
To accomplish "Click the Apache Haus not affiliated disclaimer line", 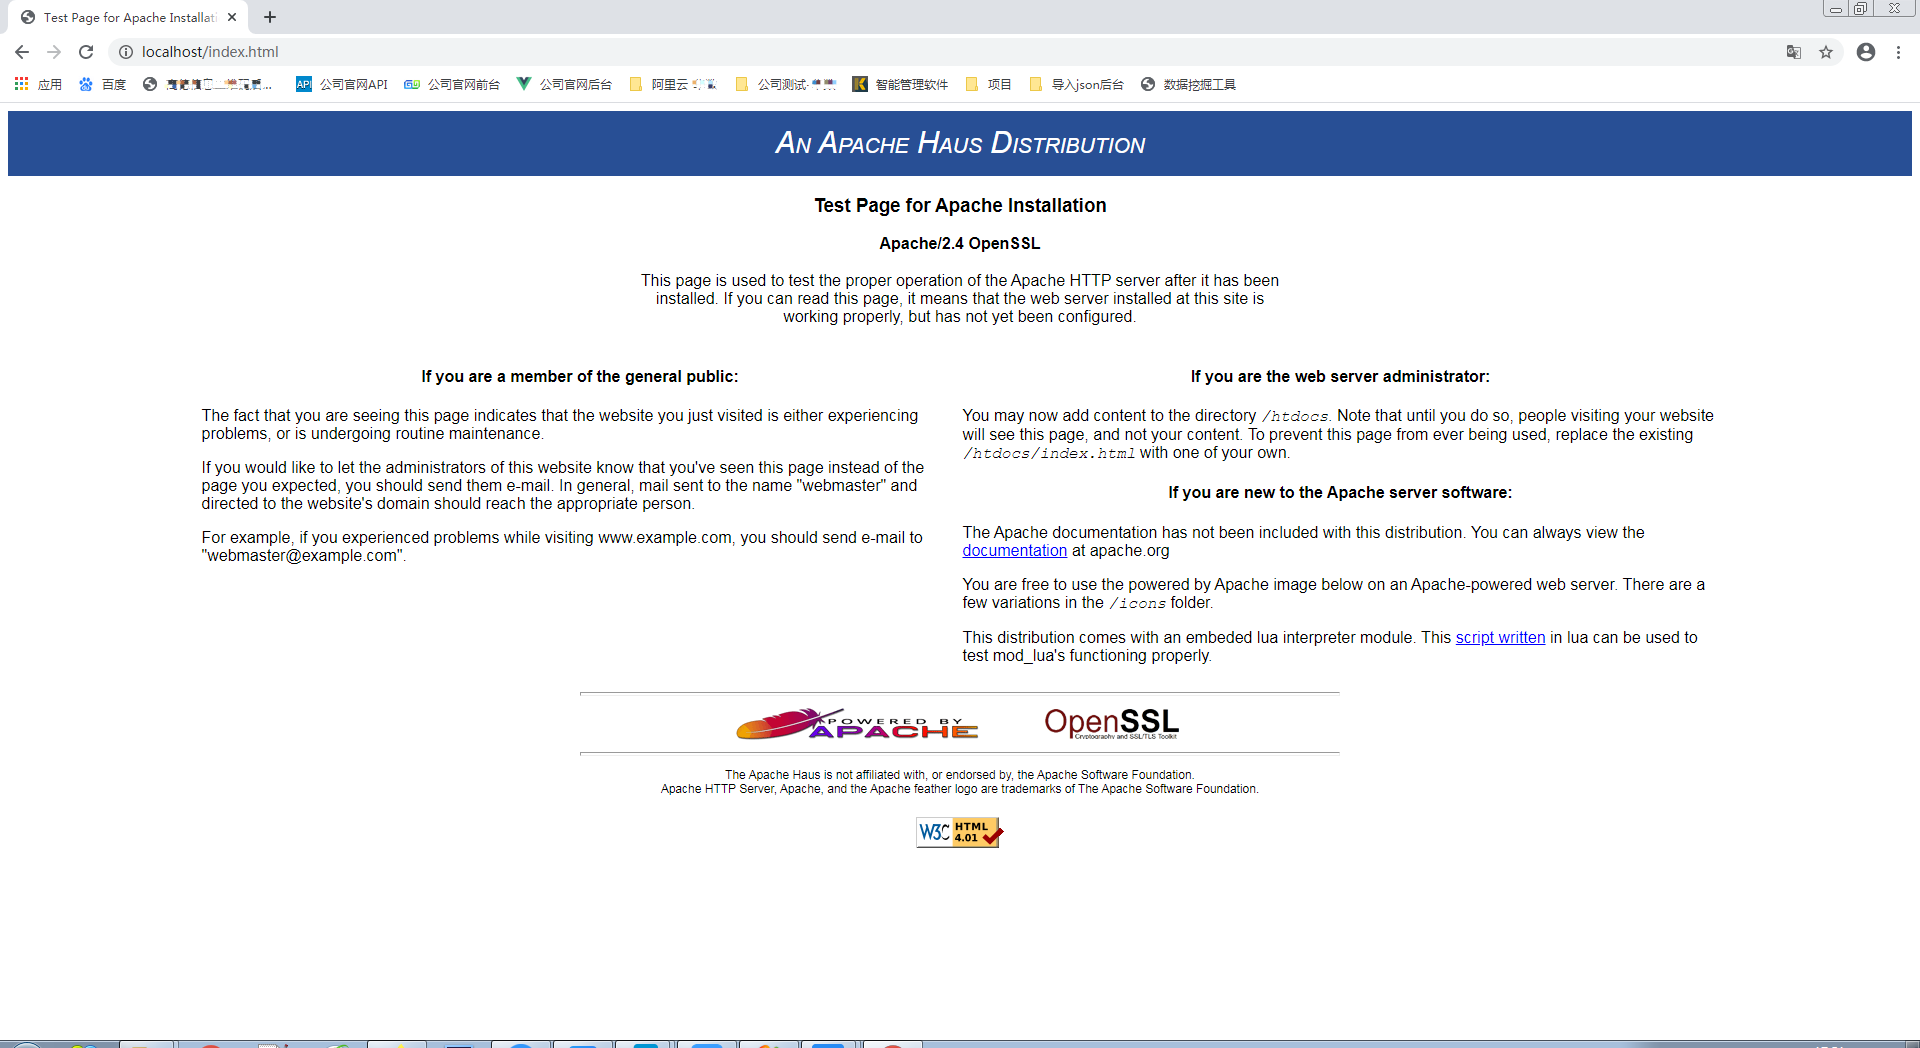I will click(960, 775).
